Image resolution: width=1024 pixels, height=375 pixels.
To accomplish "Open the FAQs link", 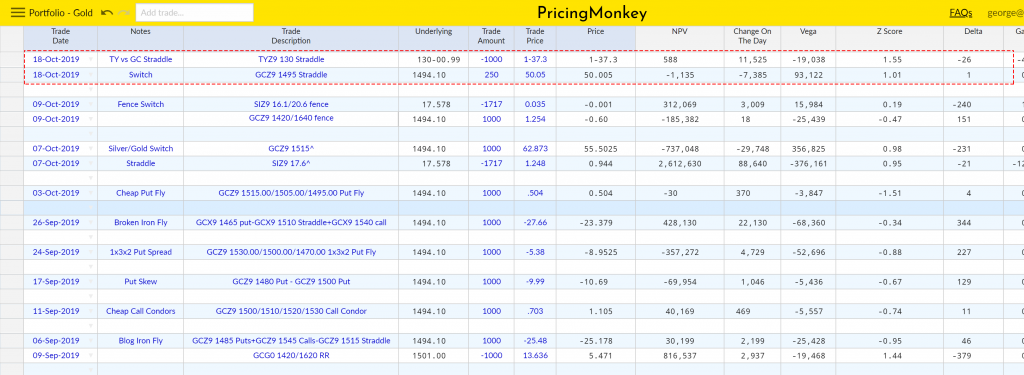I will pos(961,12).
